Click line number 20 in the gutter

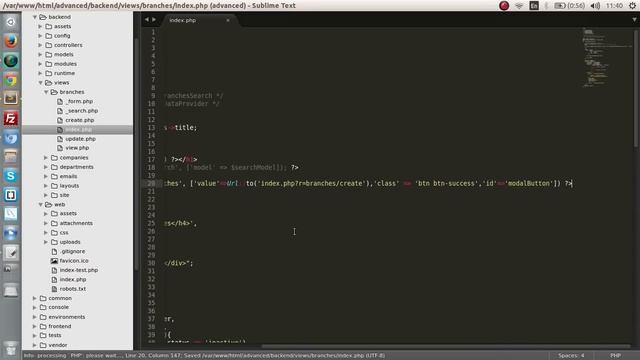pyautogui.click(x=151, y=184)
